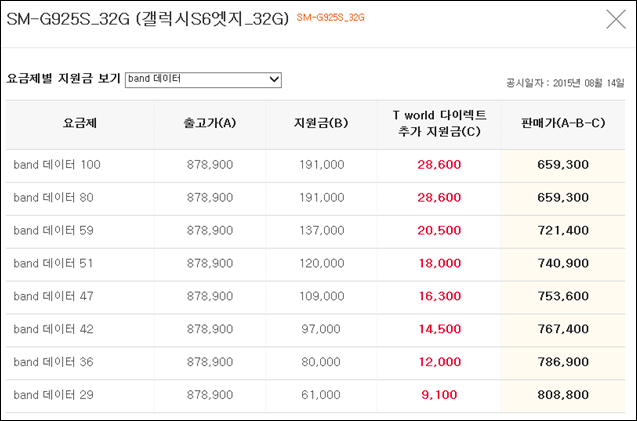This screenshot has width=637, height=421.
Task: Click the 137,000 subsidy value
Action: tap(322, 230)
